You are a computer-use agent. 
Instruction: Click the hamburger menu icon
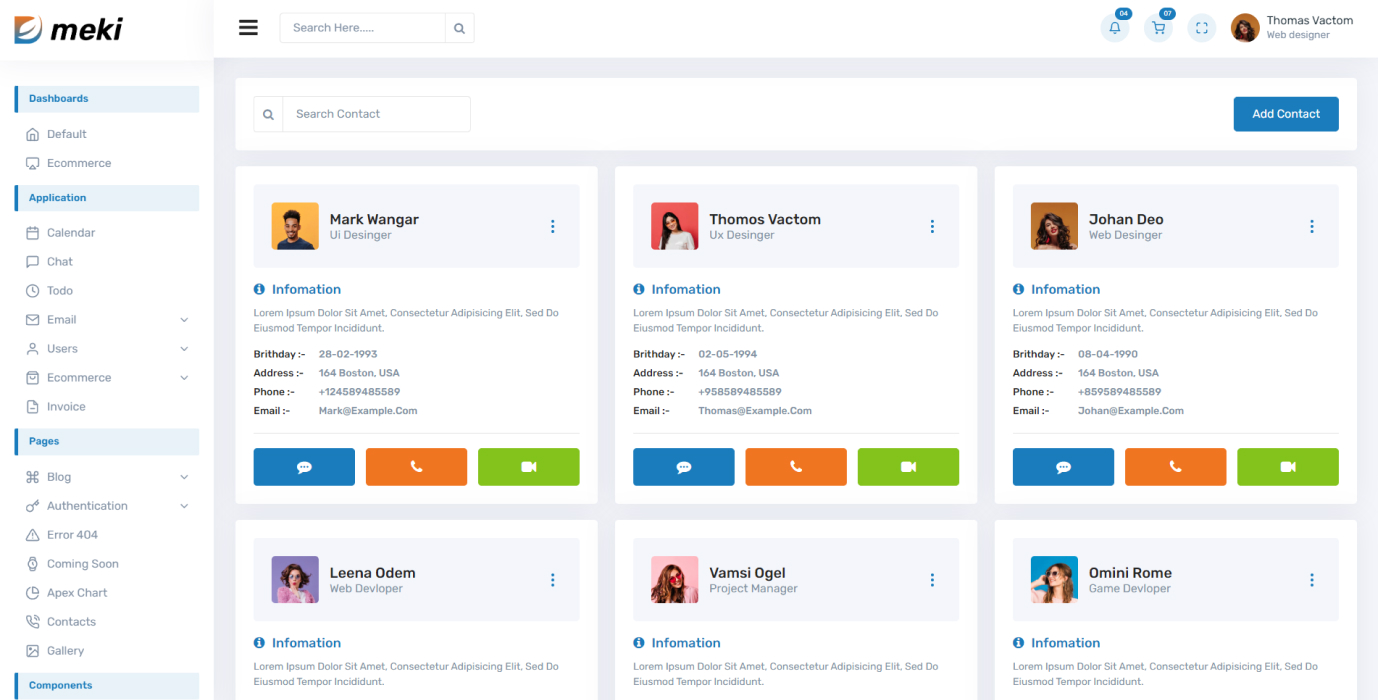coord(248,27)
